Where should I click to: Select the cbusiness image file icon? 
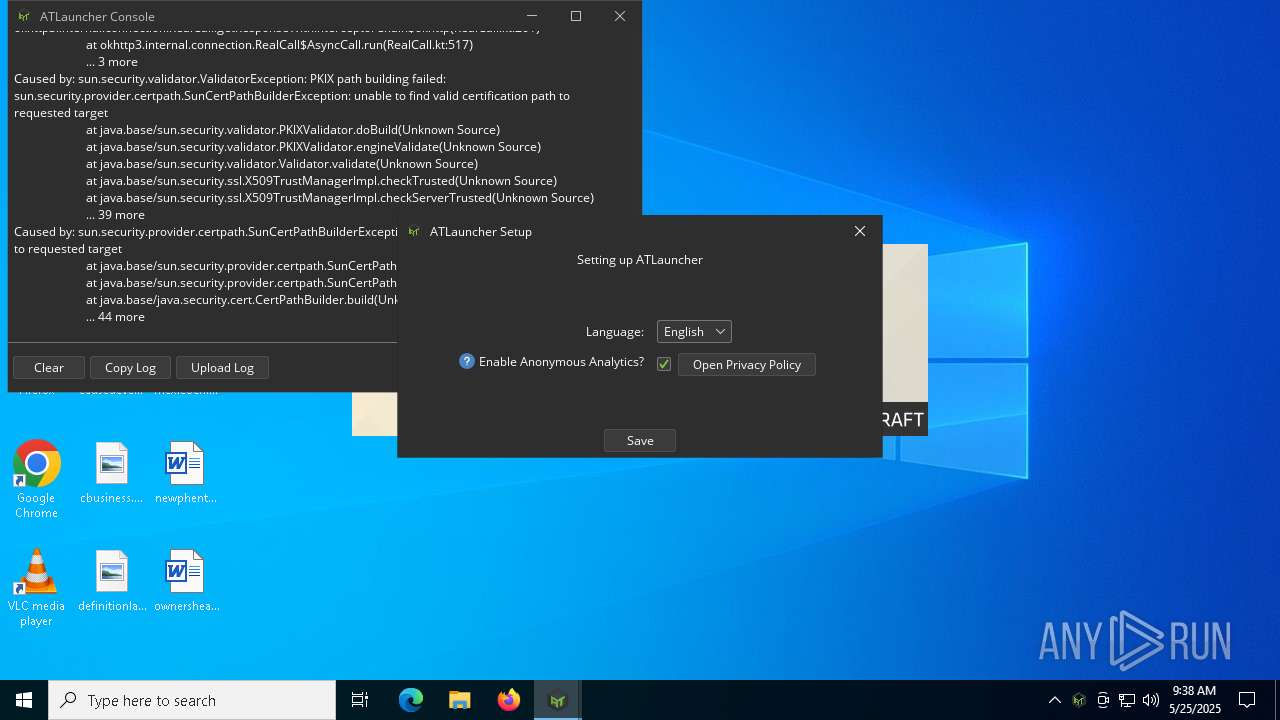[112, 473]
